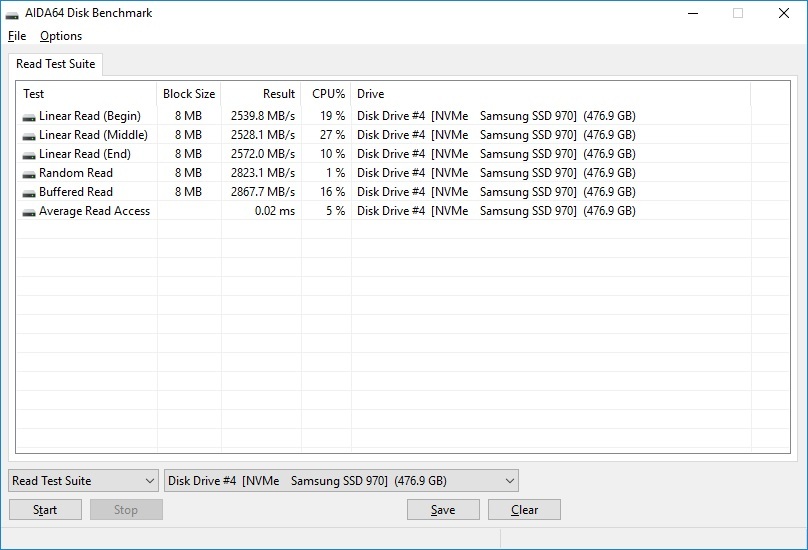Click the Average Read Access disk icon
Viewport: 808px width, 550px height.
[28, 211]
